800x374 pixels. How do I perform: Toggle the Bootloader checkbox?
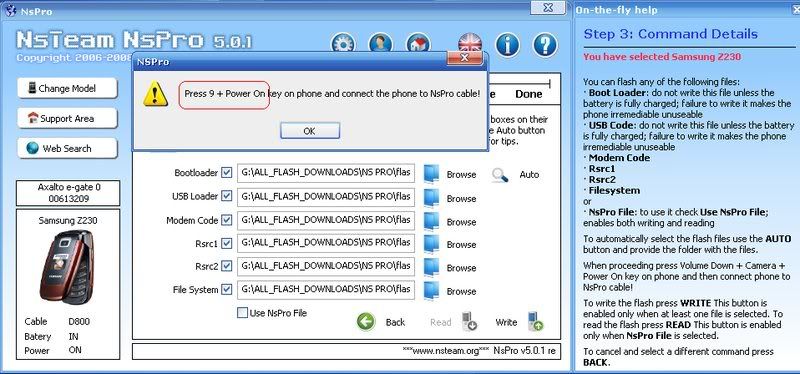tap(227, 173)
